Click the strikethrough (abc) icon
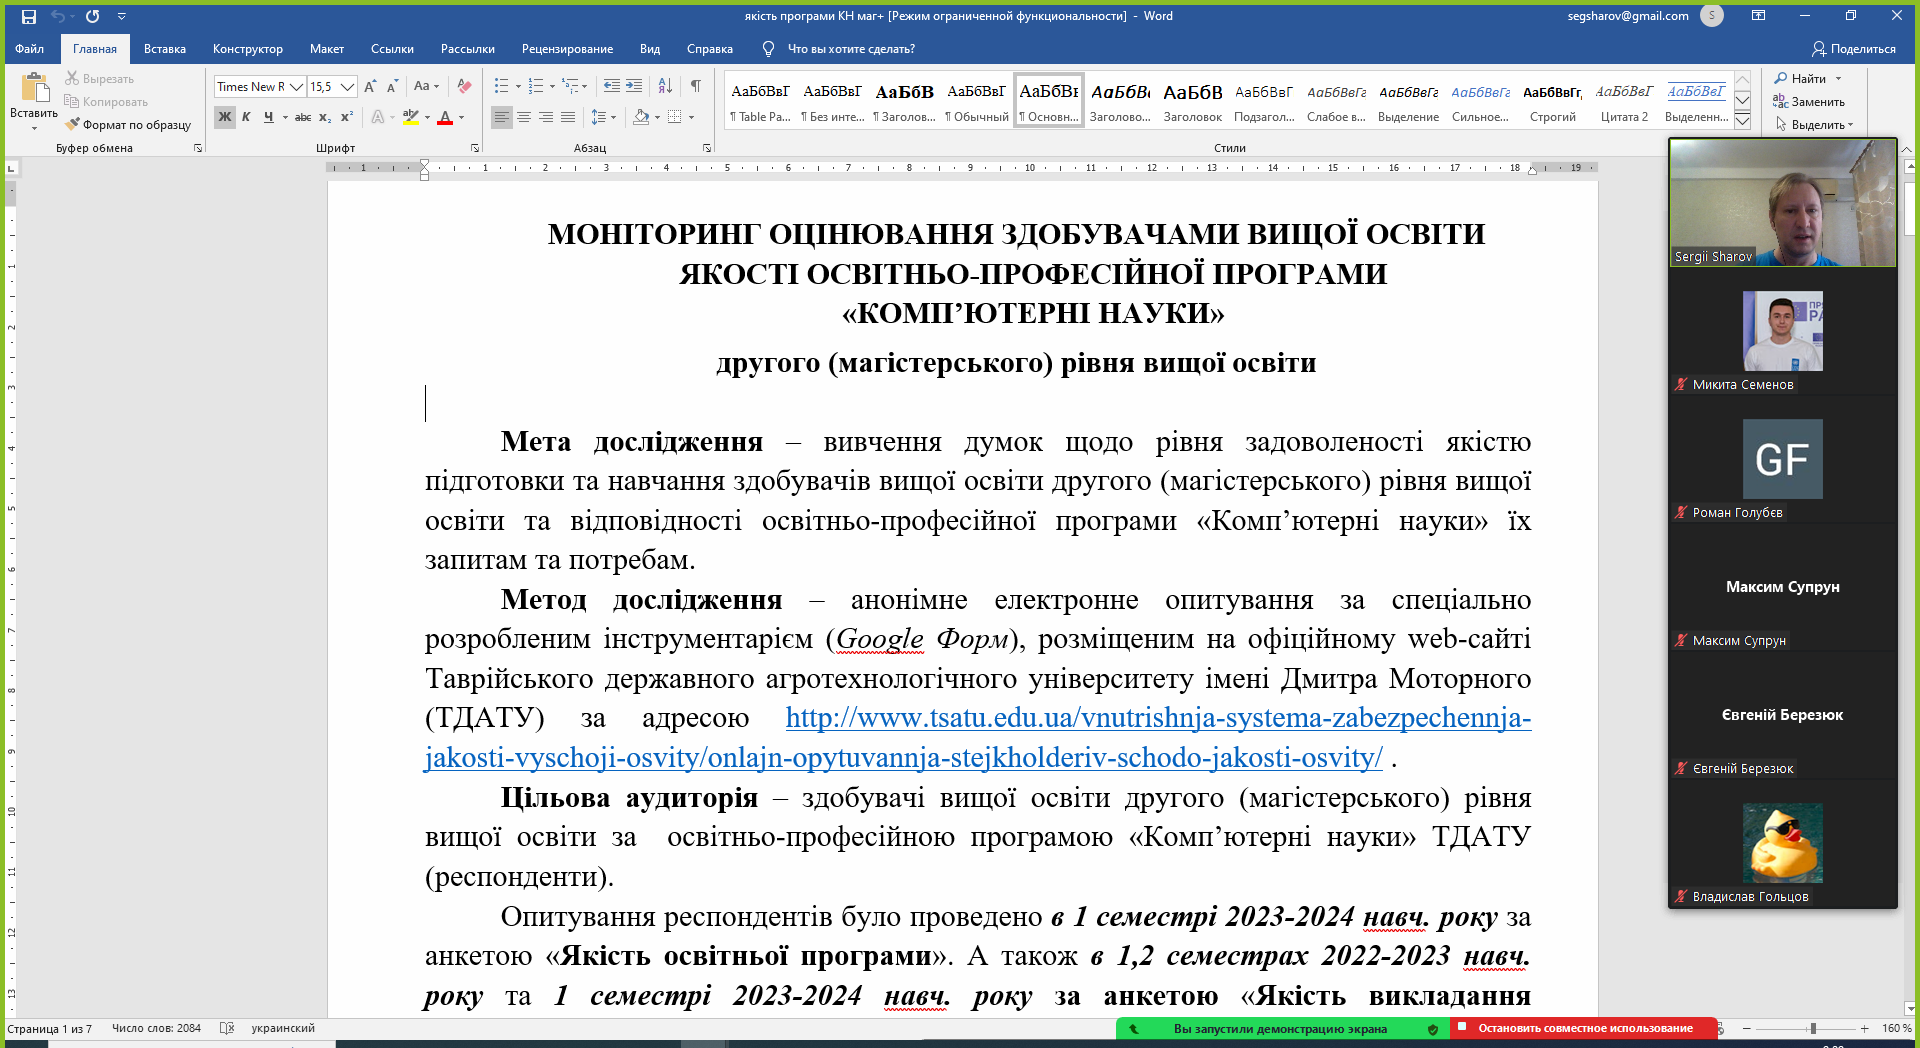 302,118
